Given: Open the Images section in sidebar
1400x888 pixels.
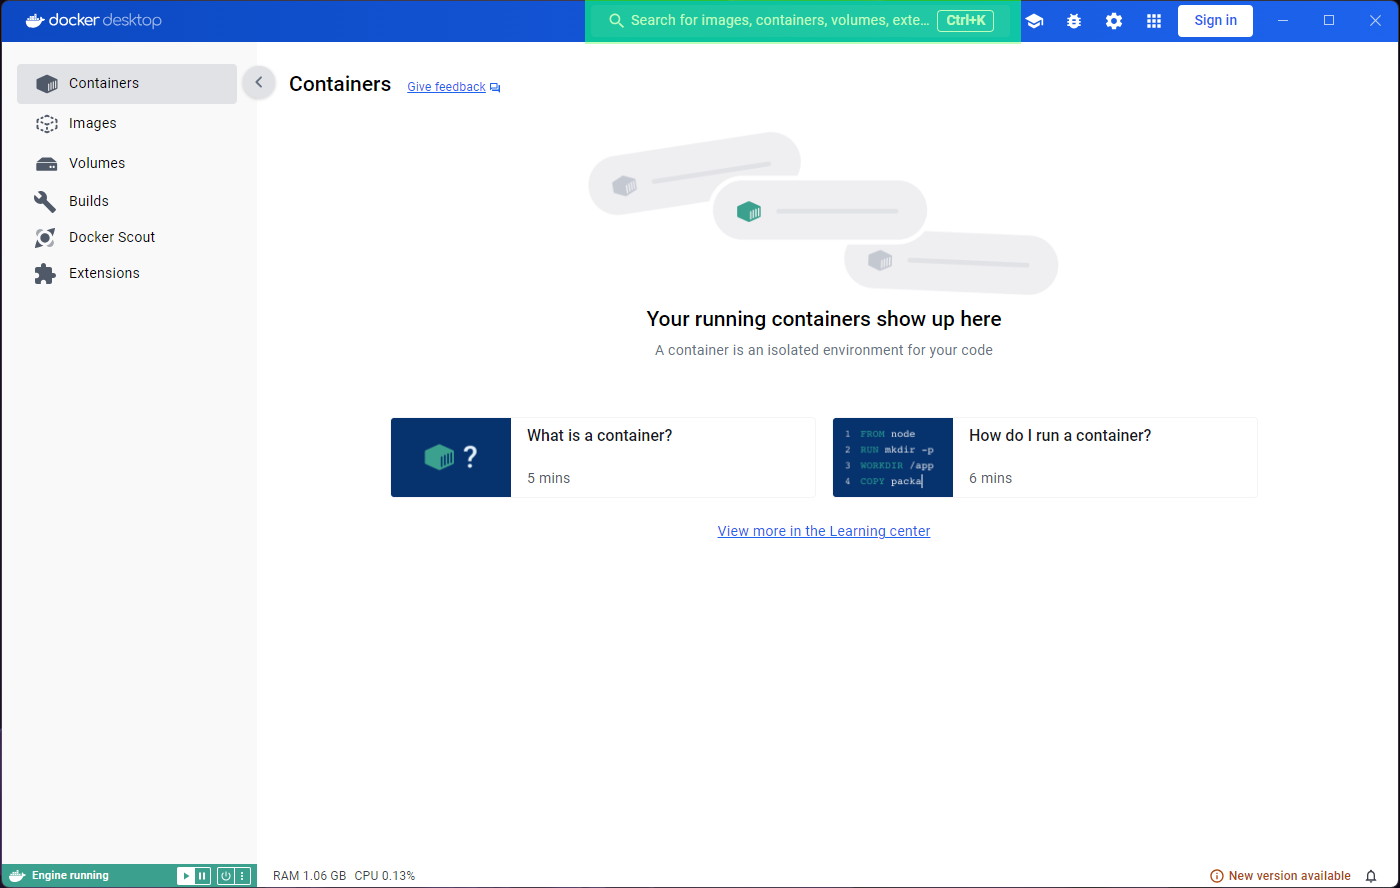Looking at the screenshot, I should tap(127, 123).
